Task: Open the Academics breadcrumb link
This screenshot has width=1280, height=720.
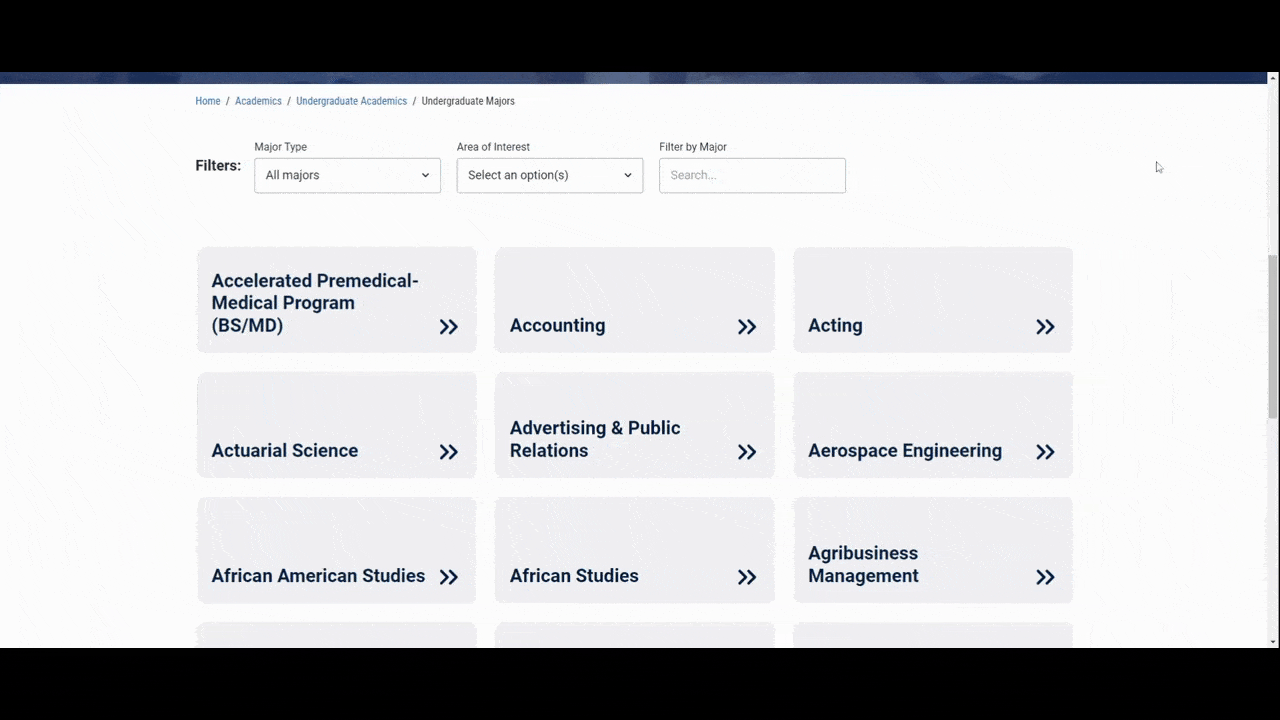Action: point(258,101)
